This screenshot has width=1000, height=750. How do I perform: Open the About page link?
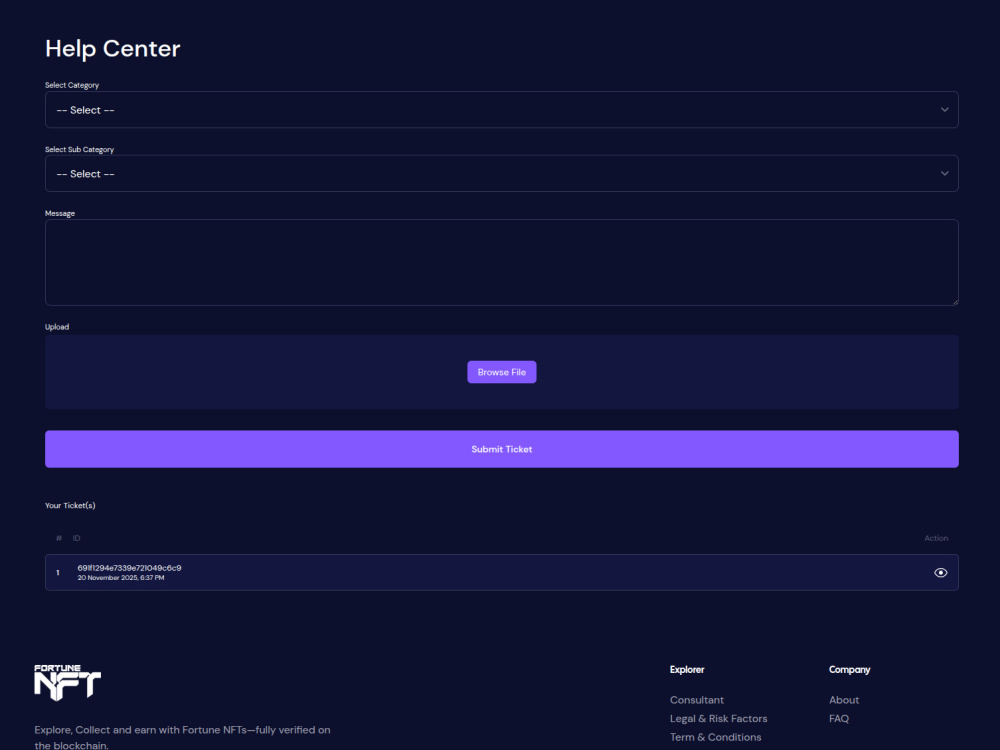click(844, 700)
